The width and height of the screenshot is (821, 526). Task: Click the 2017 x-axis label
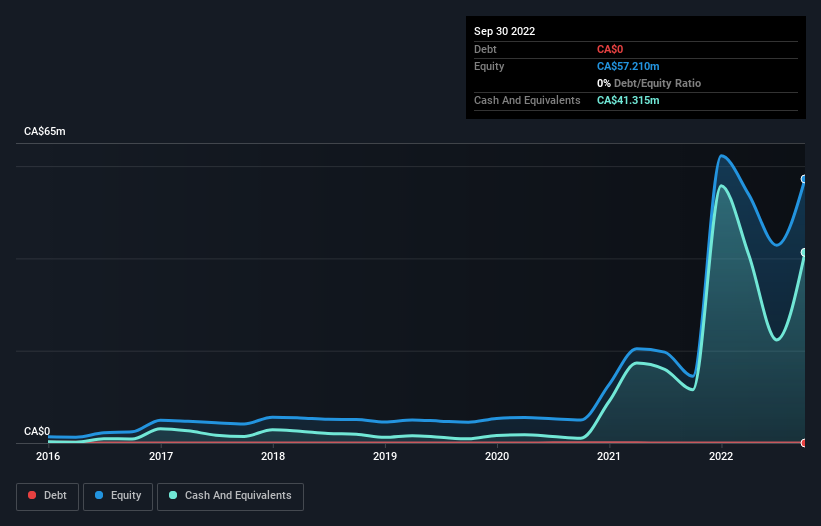[x=161, y=456]
